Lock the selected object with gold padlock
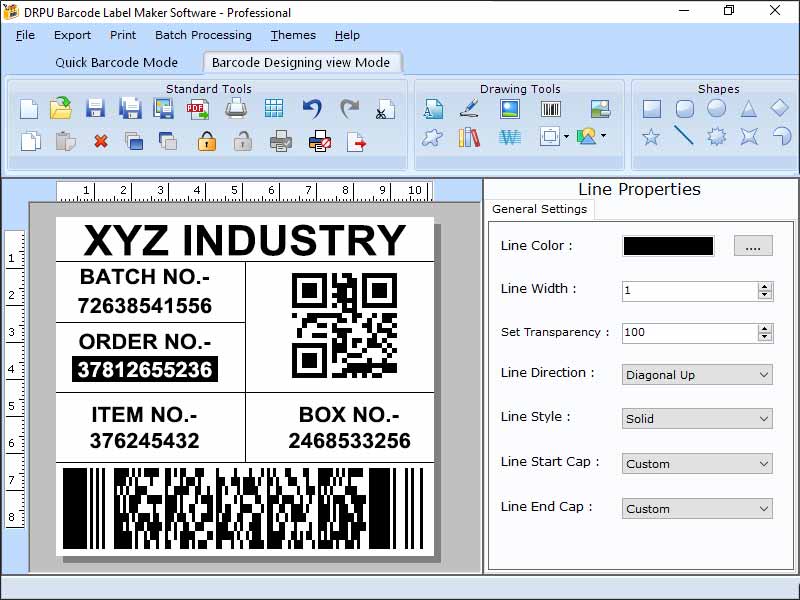 207,141
